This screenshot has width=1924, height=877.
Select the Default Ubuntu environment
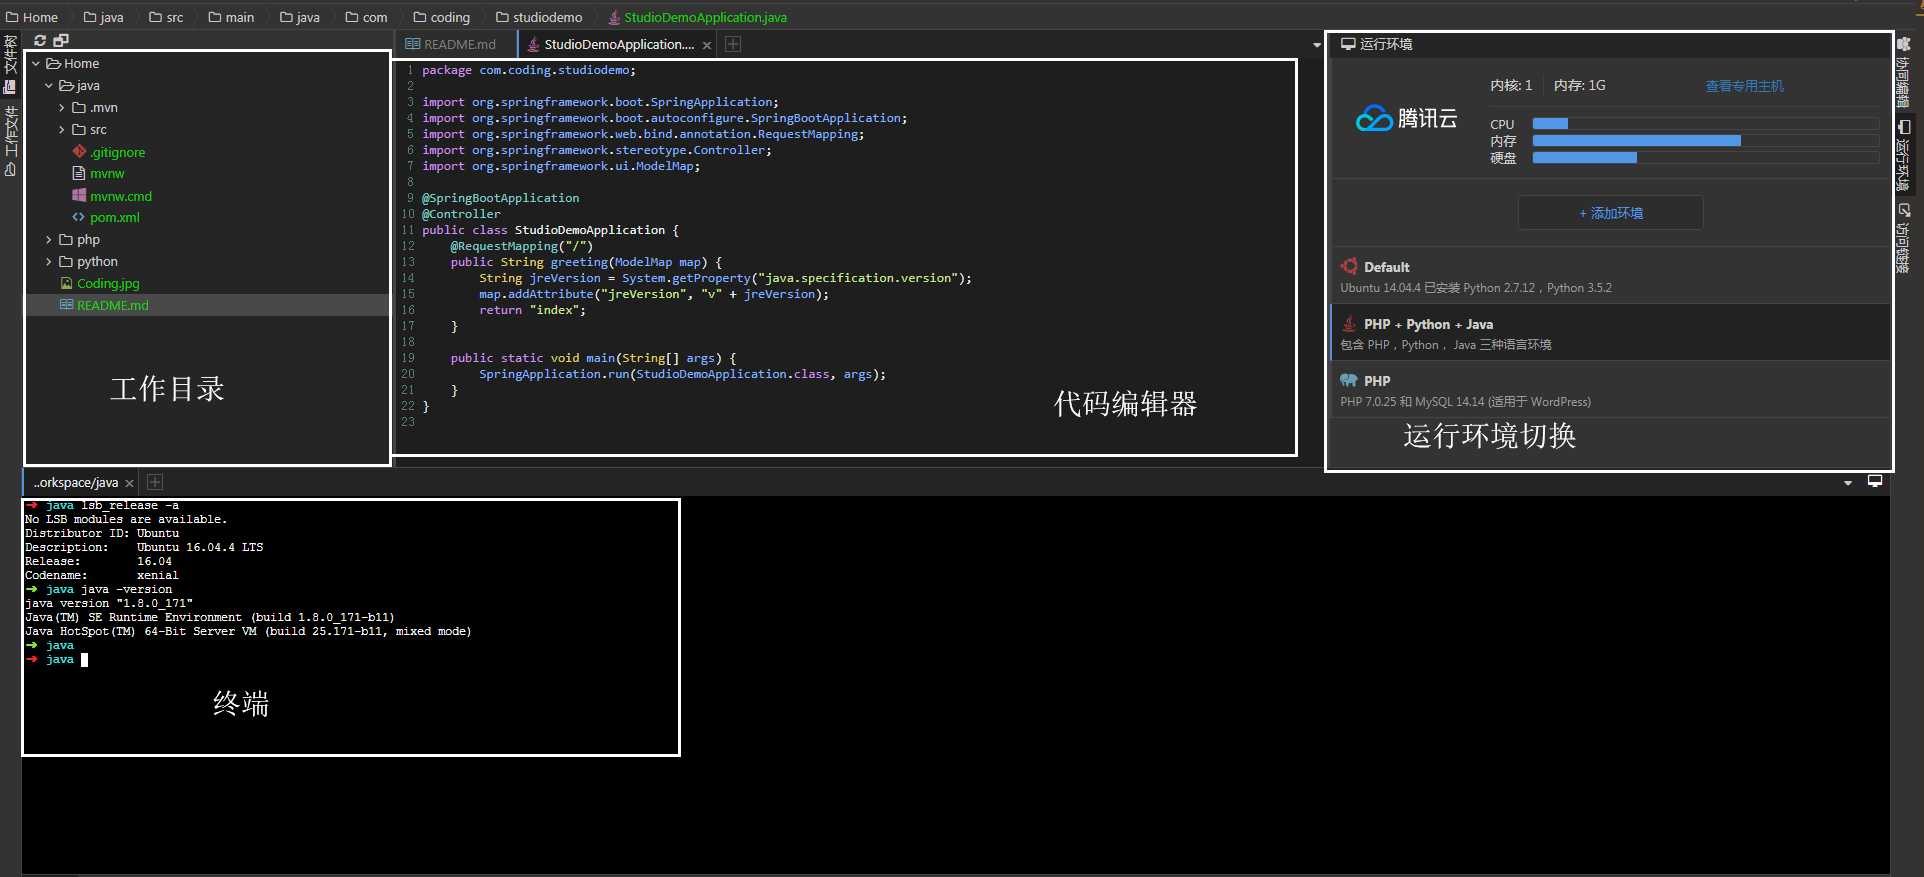tap(1611, 276)
